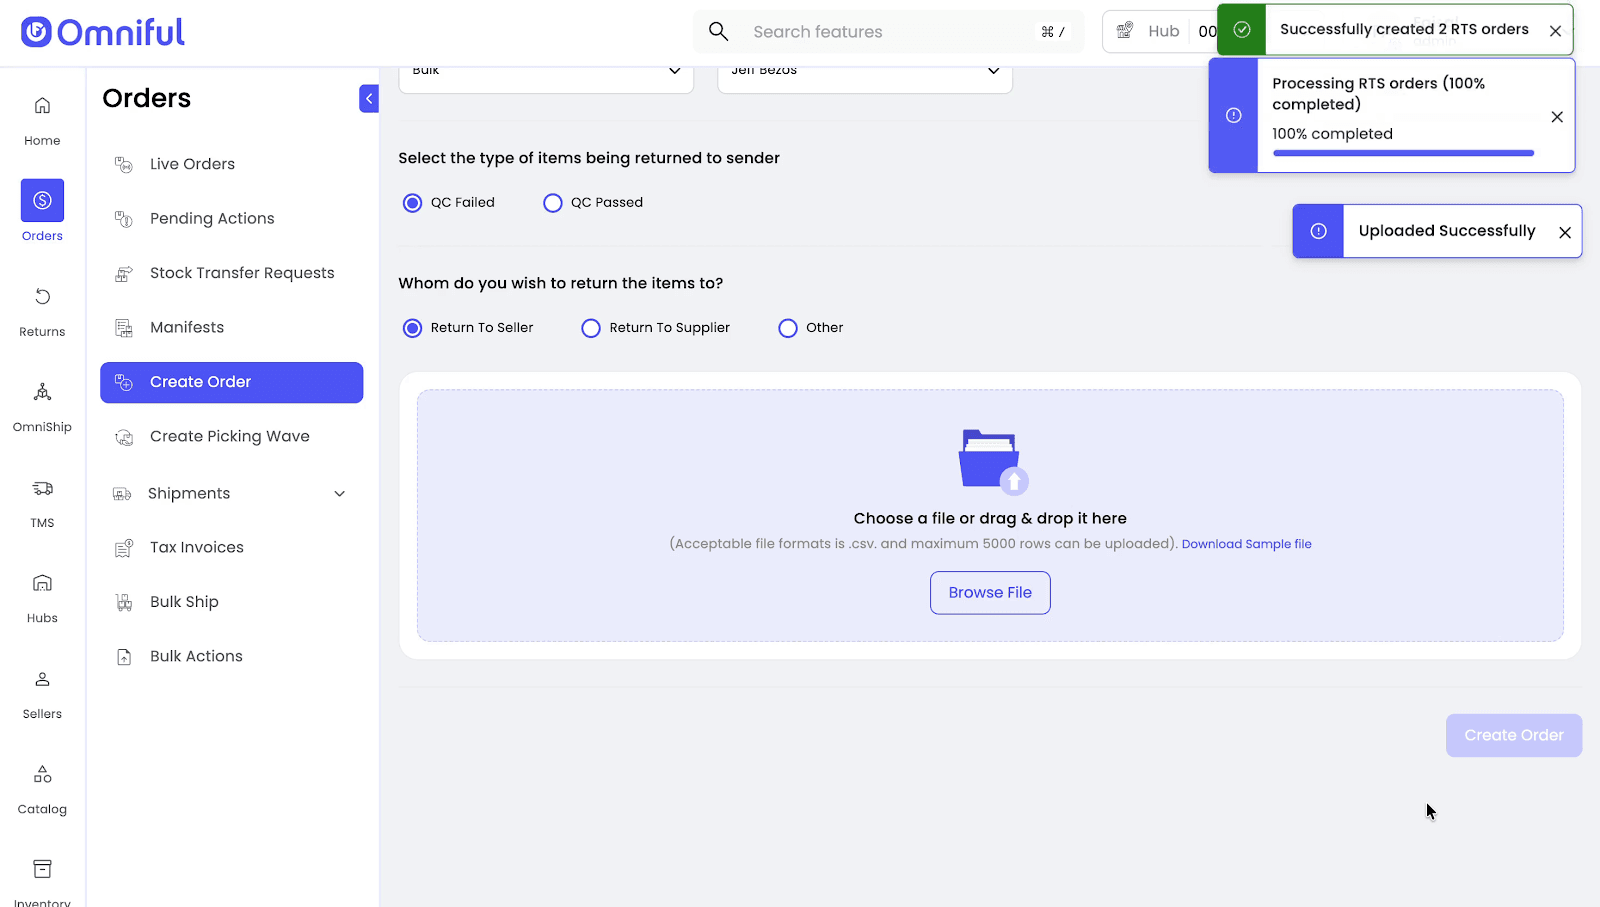Click the Browse File button
1600x907 pixels.
990,593
